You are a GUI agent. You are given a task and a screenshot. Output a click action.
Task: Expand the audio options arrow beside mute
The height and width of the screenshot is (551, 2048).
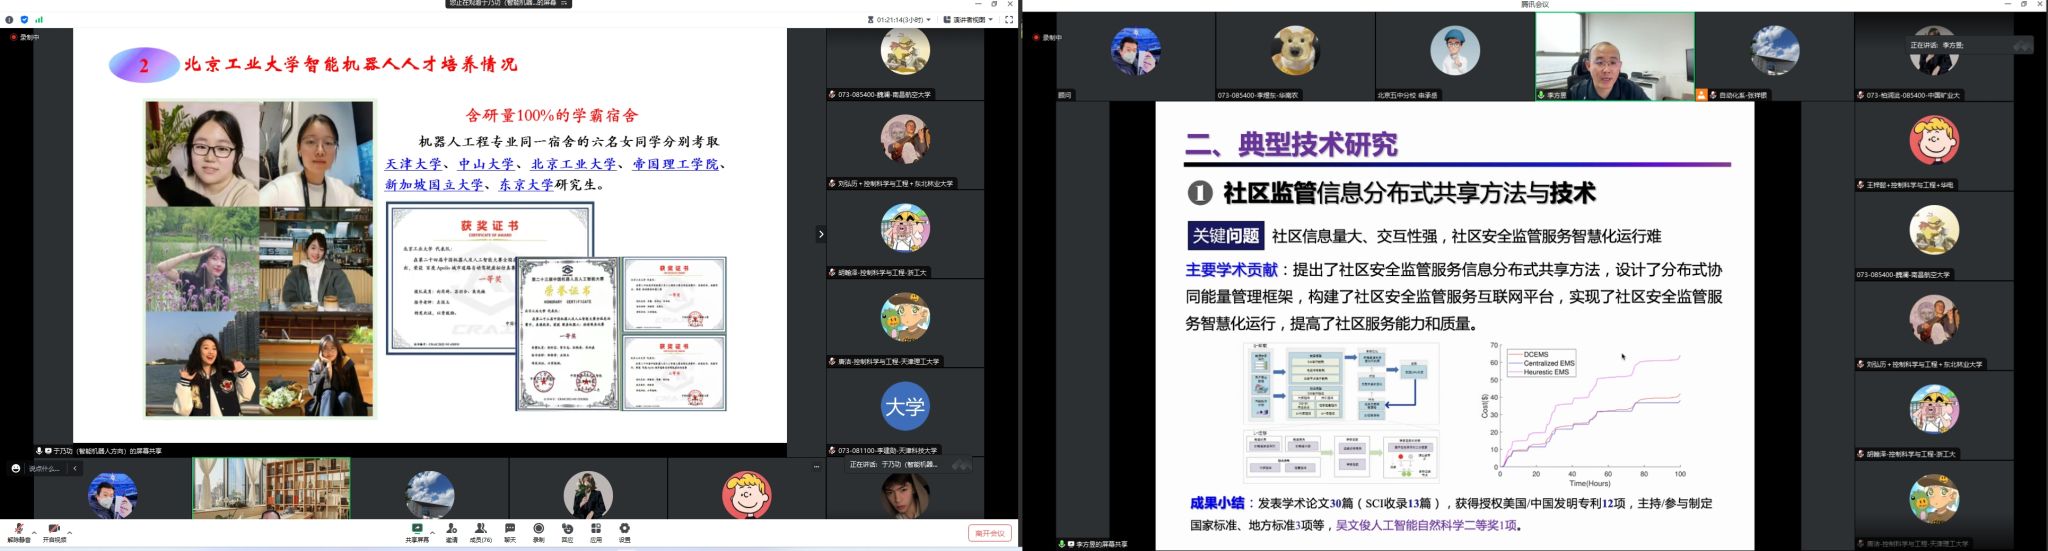(34, 531)
